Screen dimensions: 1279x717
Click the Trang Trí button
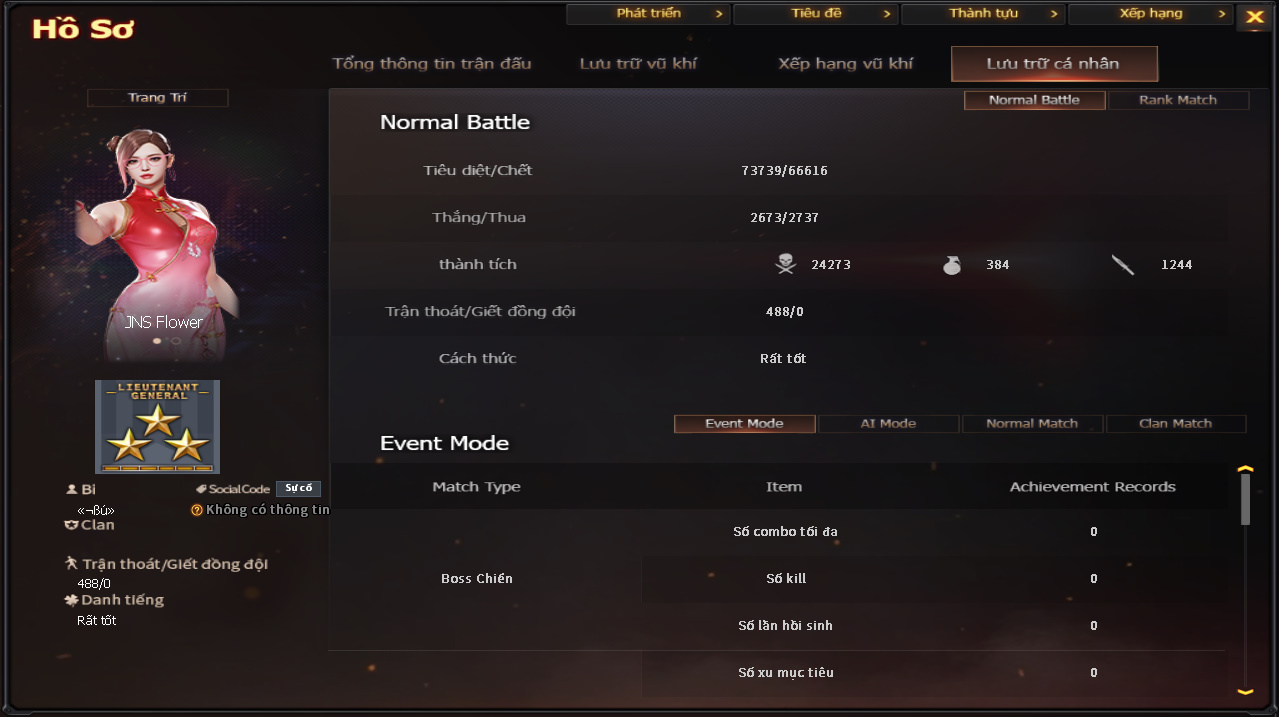[x=158, y=98]
